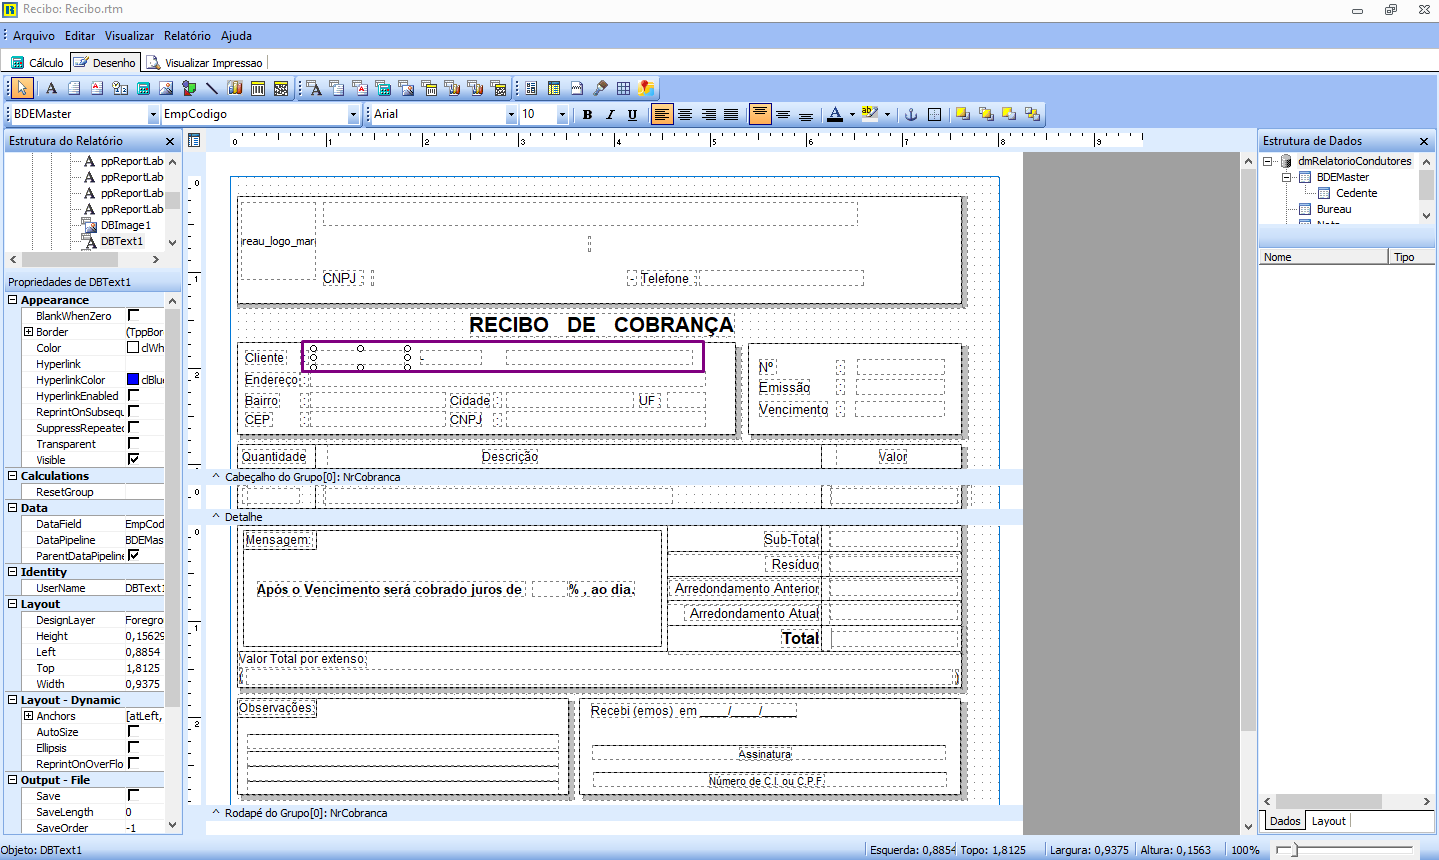The height and width of the screenshot is (860, 1439).
Task: Pick the Line drawing tool
Action: click(x=212, y=88)
